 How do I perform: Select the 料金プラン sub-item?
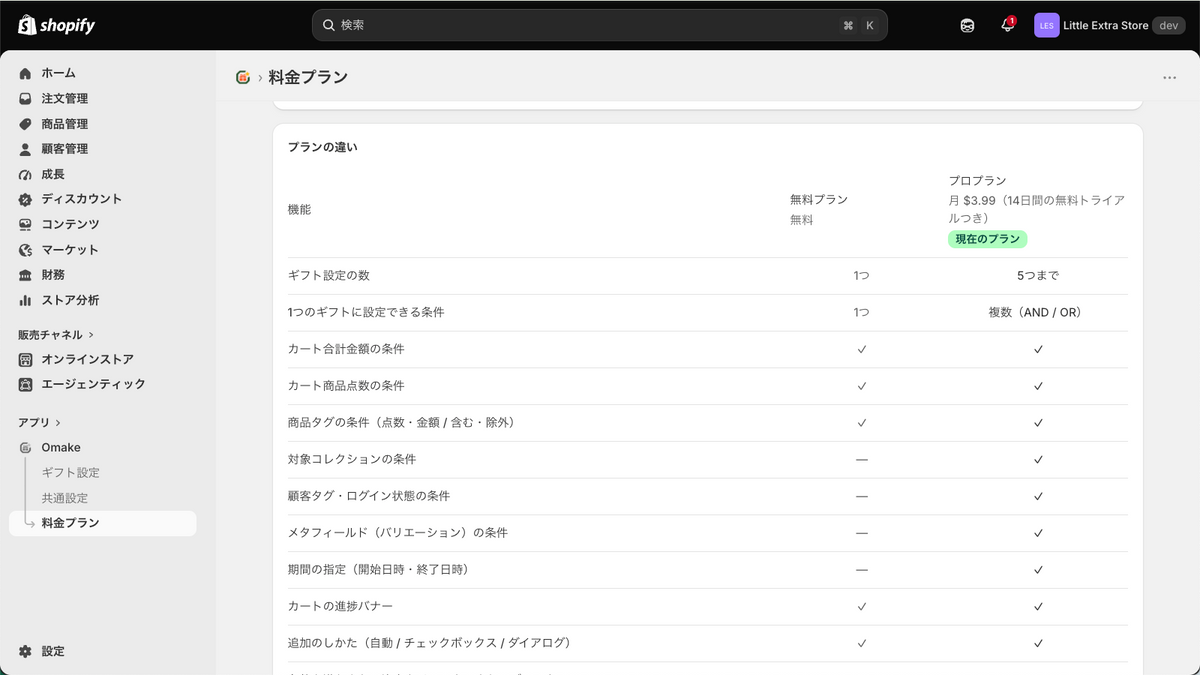coord(103,523)
